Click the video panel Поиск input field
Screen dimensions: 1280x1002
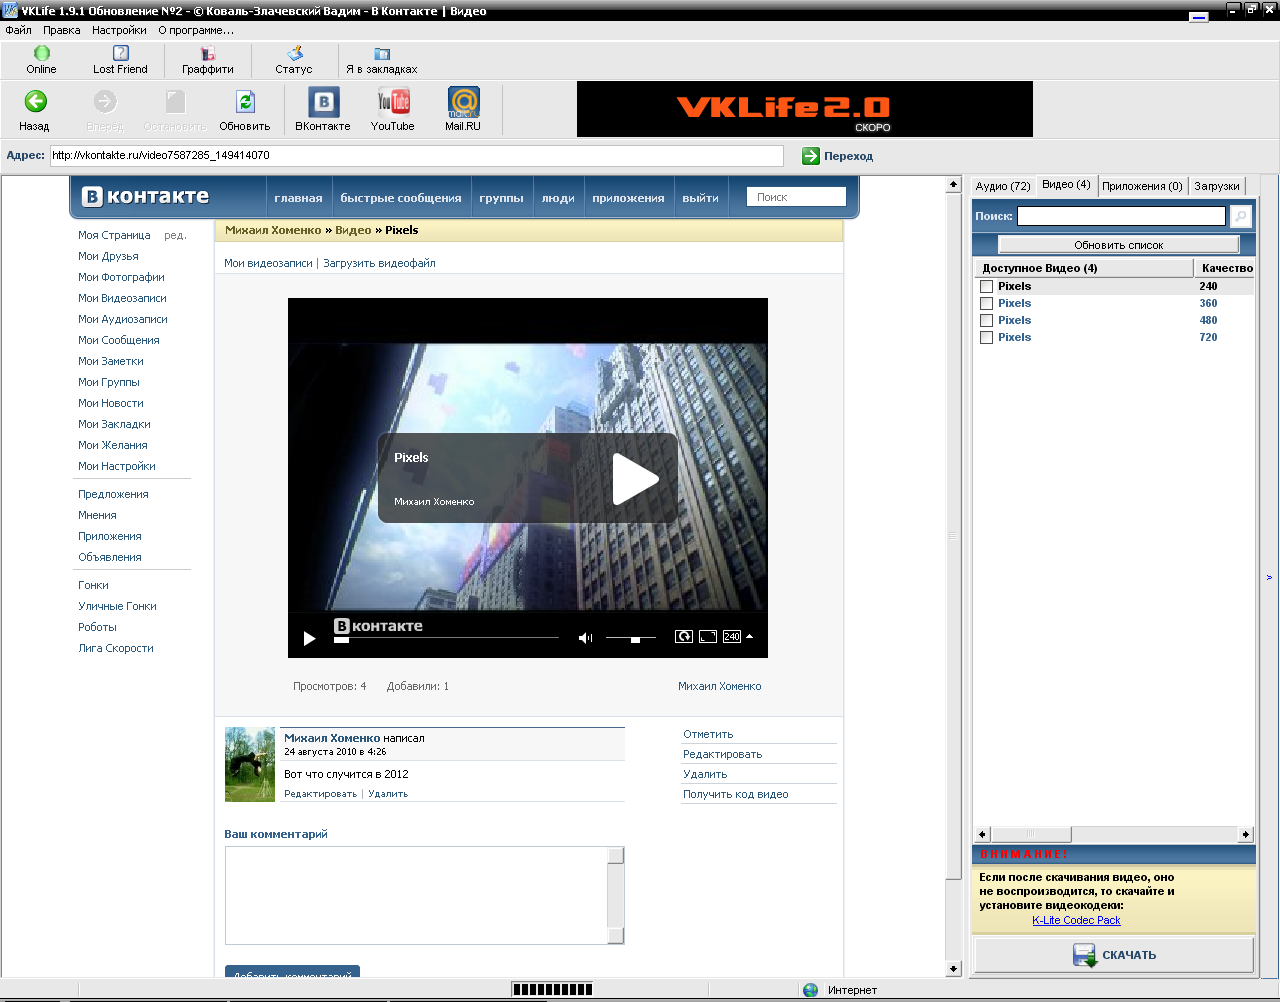1121,216
